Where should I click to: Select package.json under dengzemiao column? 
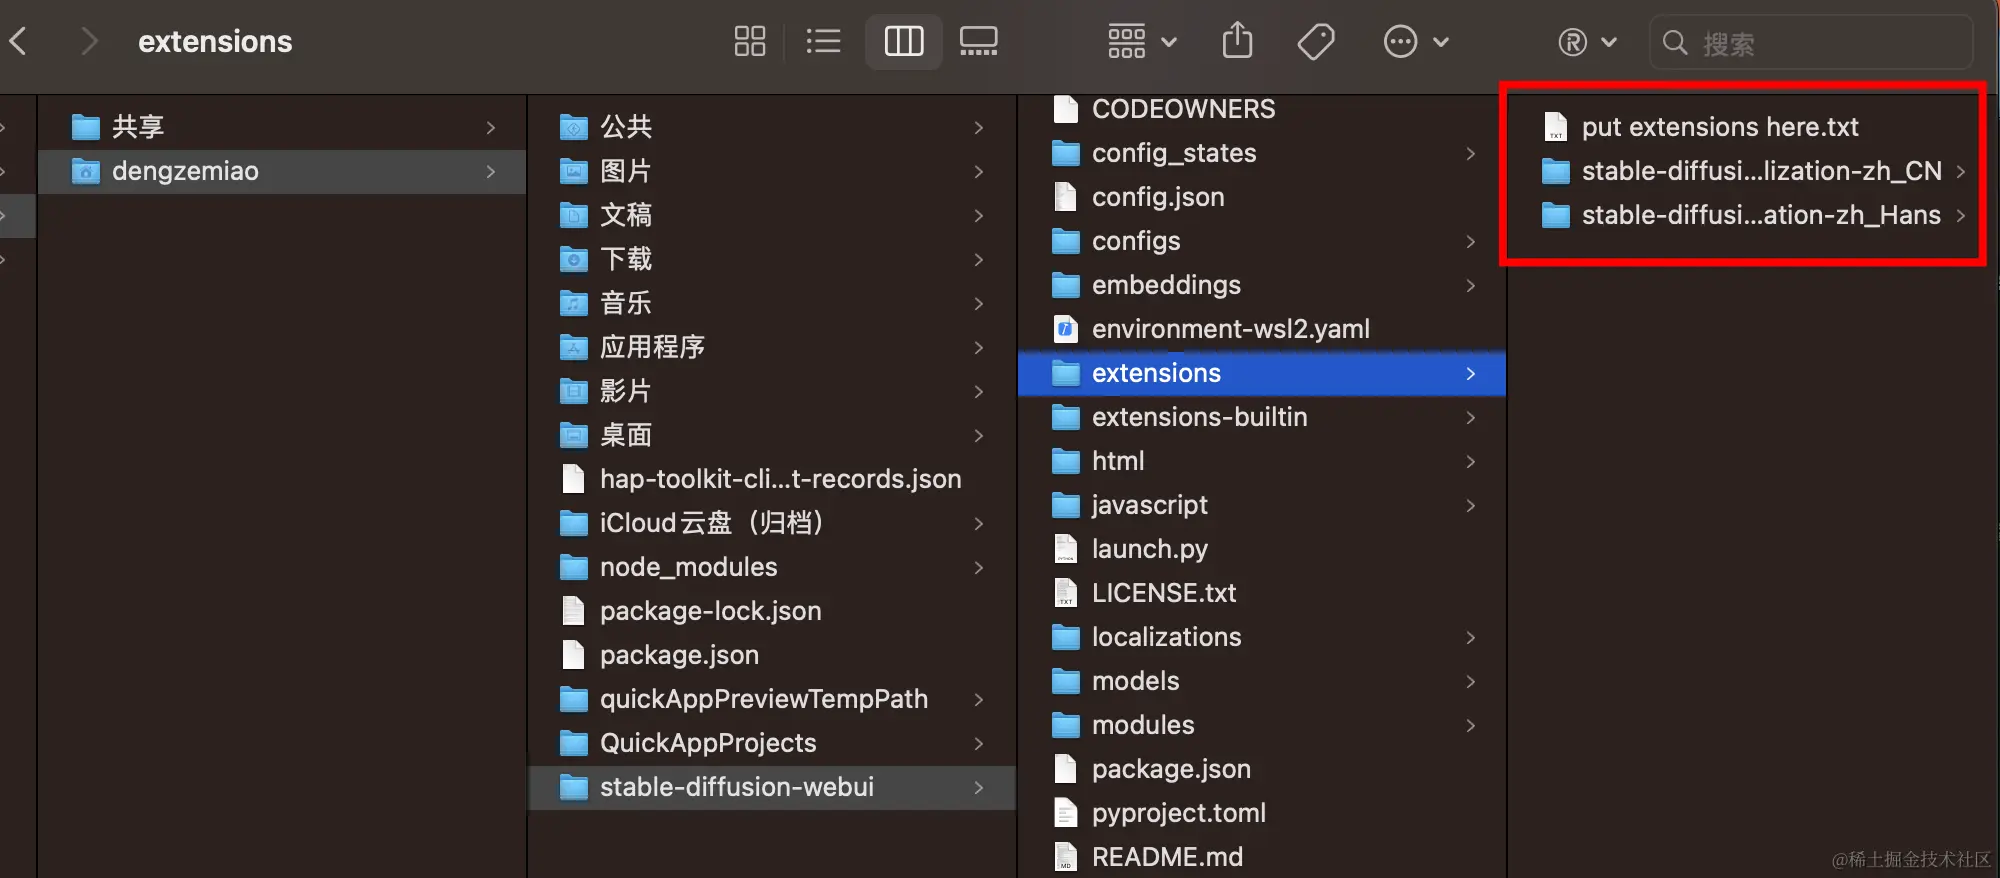coord(772,655)
